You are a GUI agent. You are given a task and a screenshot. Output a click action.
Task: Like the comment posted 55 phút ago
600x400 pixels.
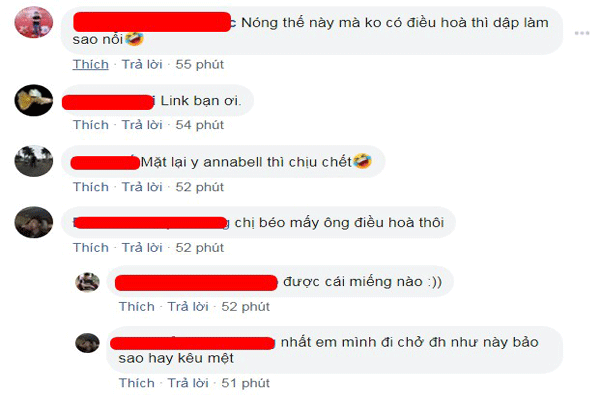(x=91, y=64)
